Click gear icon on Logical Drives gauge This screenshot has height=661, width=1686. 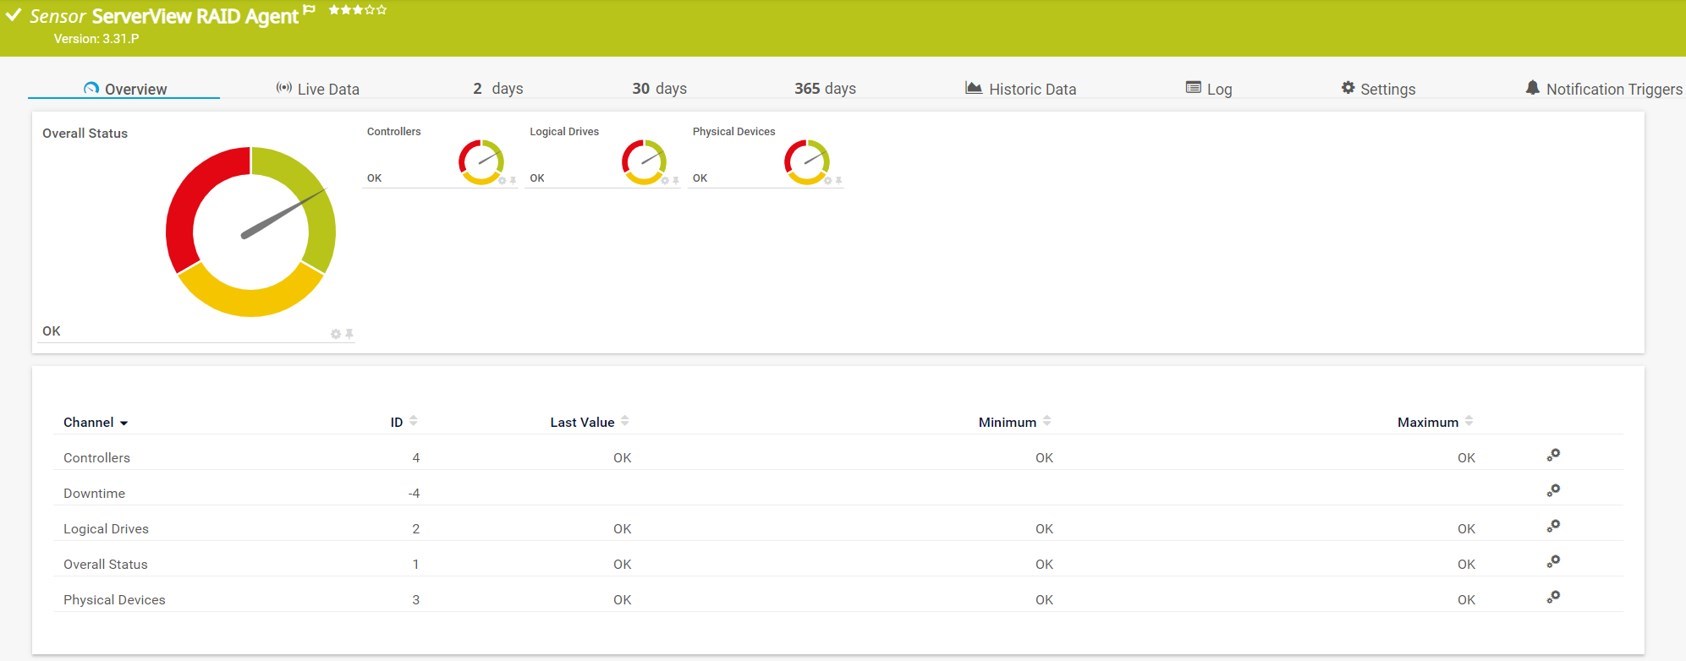[665, 181]
